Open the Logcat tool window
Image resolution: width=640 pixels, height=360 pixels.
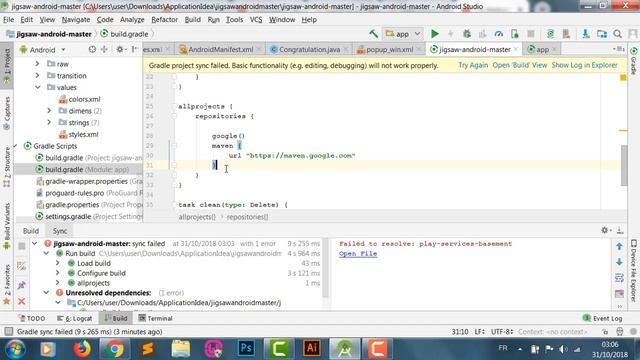pos(74,318)
